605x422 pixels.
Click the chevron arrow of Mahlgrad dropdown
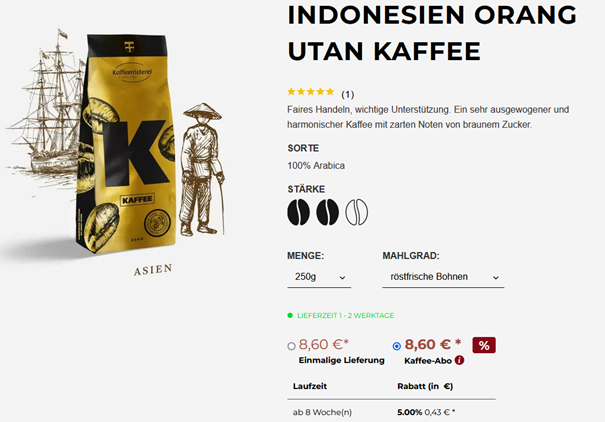[x=496, y=278]
